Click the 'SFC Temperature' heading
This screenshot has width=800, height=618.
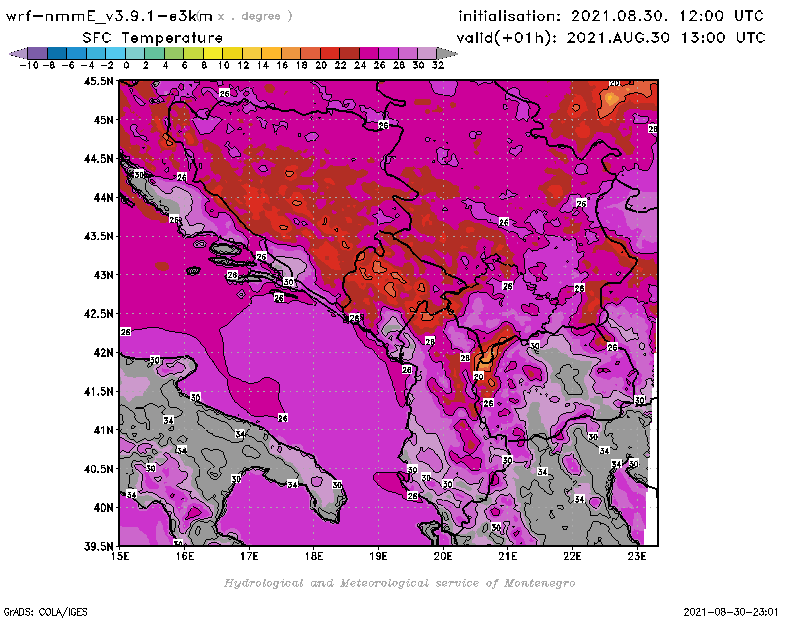pyautogui.click(x=153, y=38)
